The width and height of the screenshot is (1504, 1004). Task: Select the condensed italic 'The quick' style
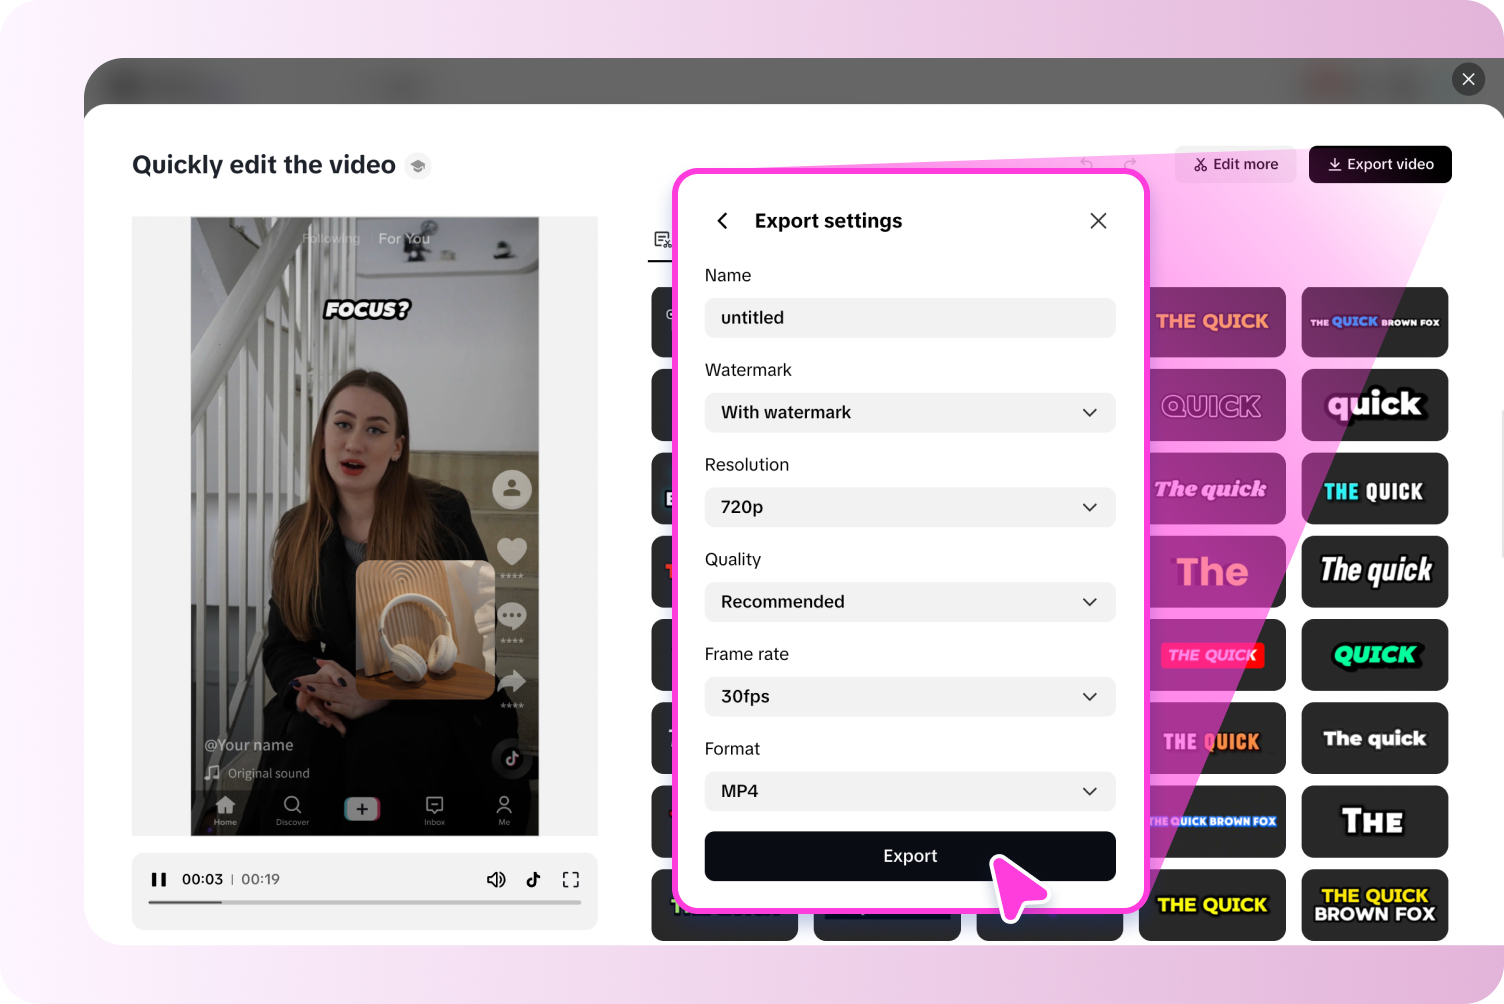coord(1375,572)
